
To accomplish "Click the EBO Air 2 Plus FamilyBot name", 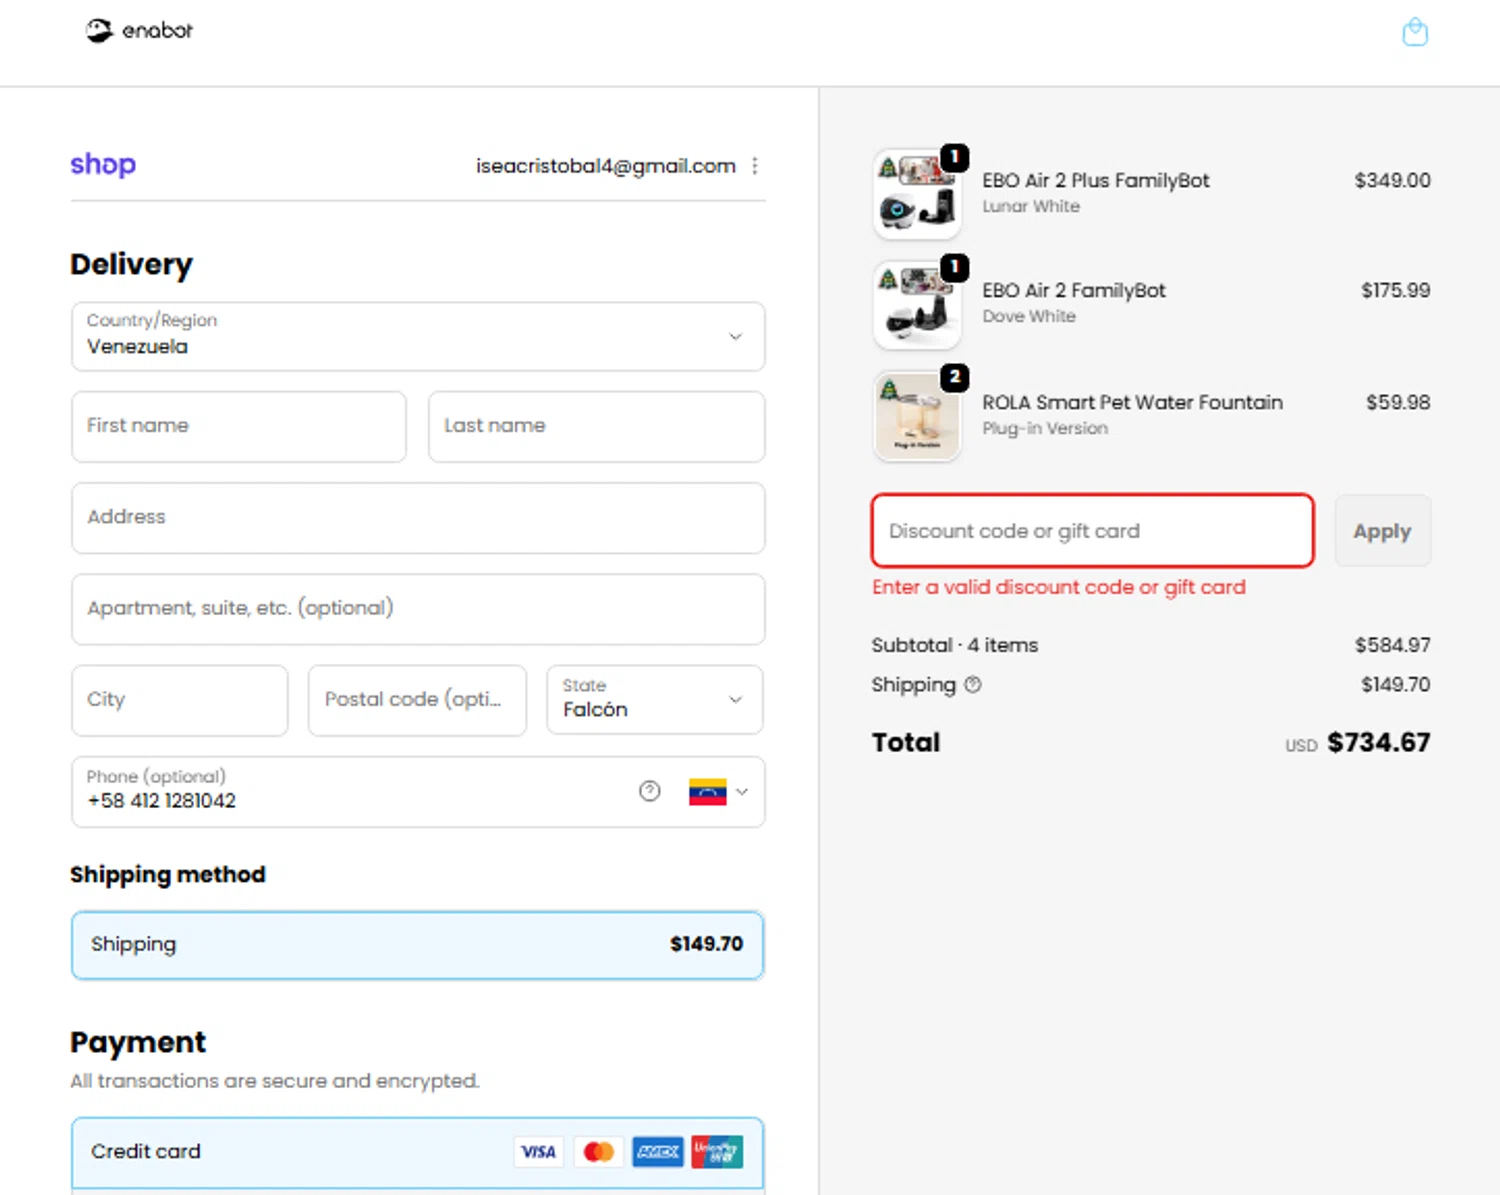I will 1096,180.
